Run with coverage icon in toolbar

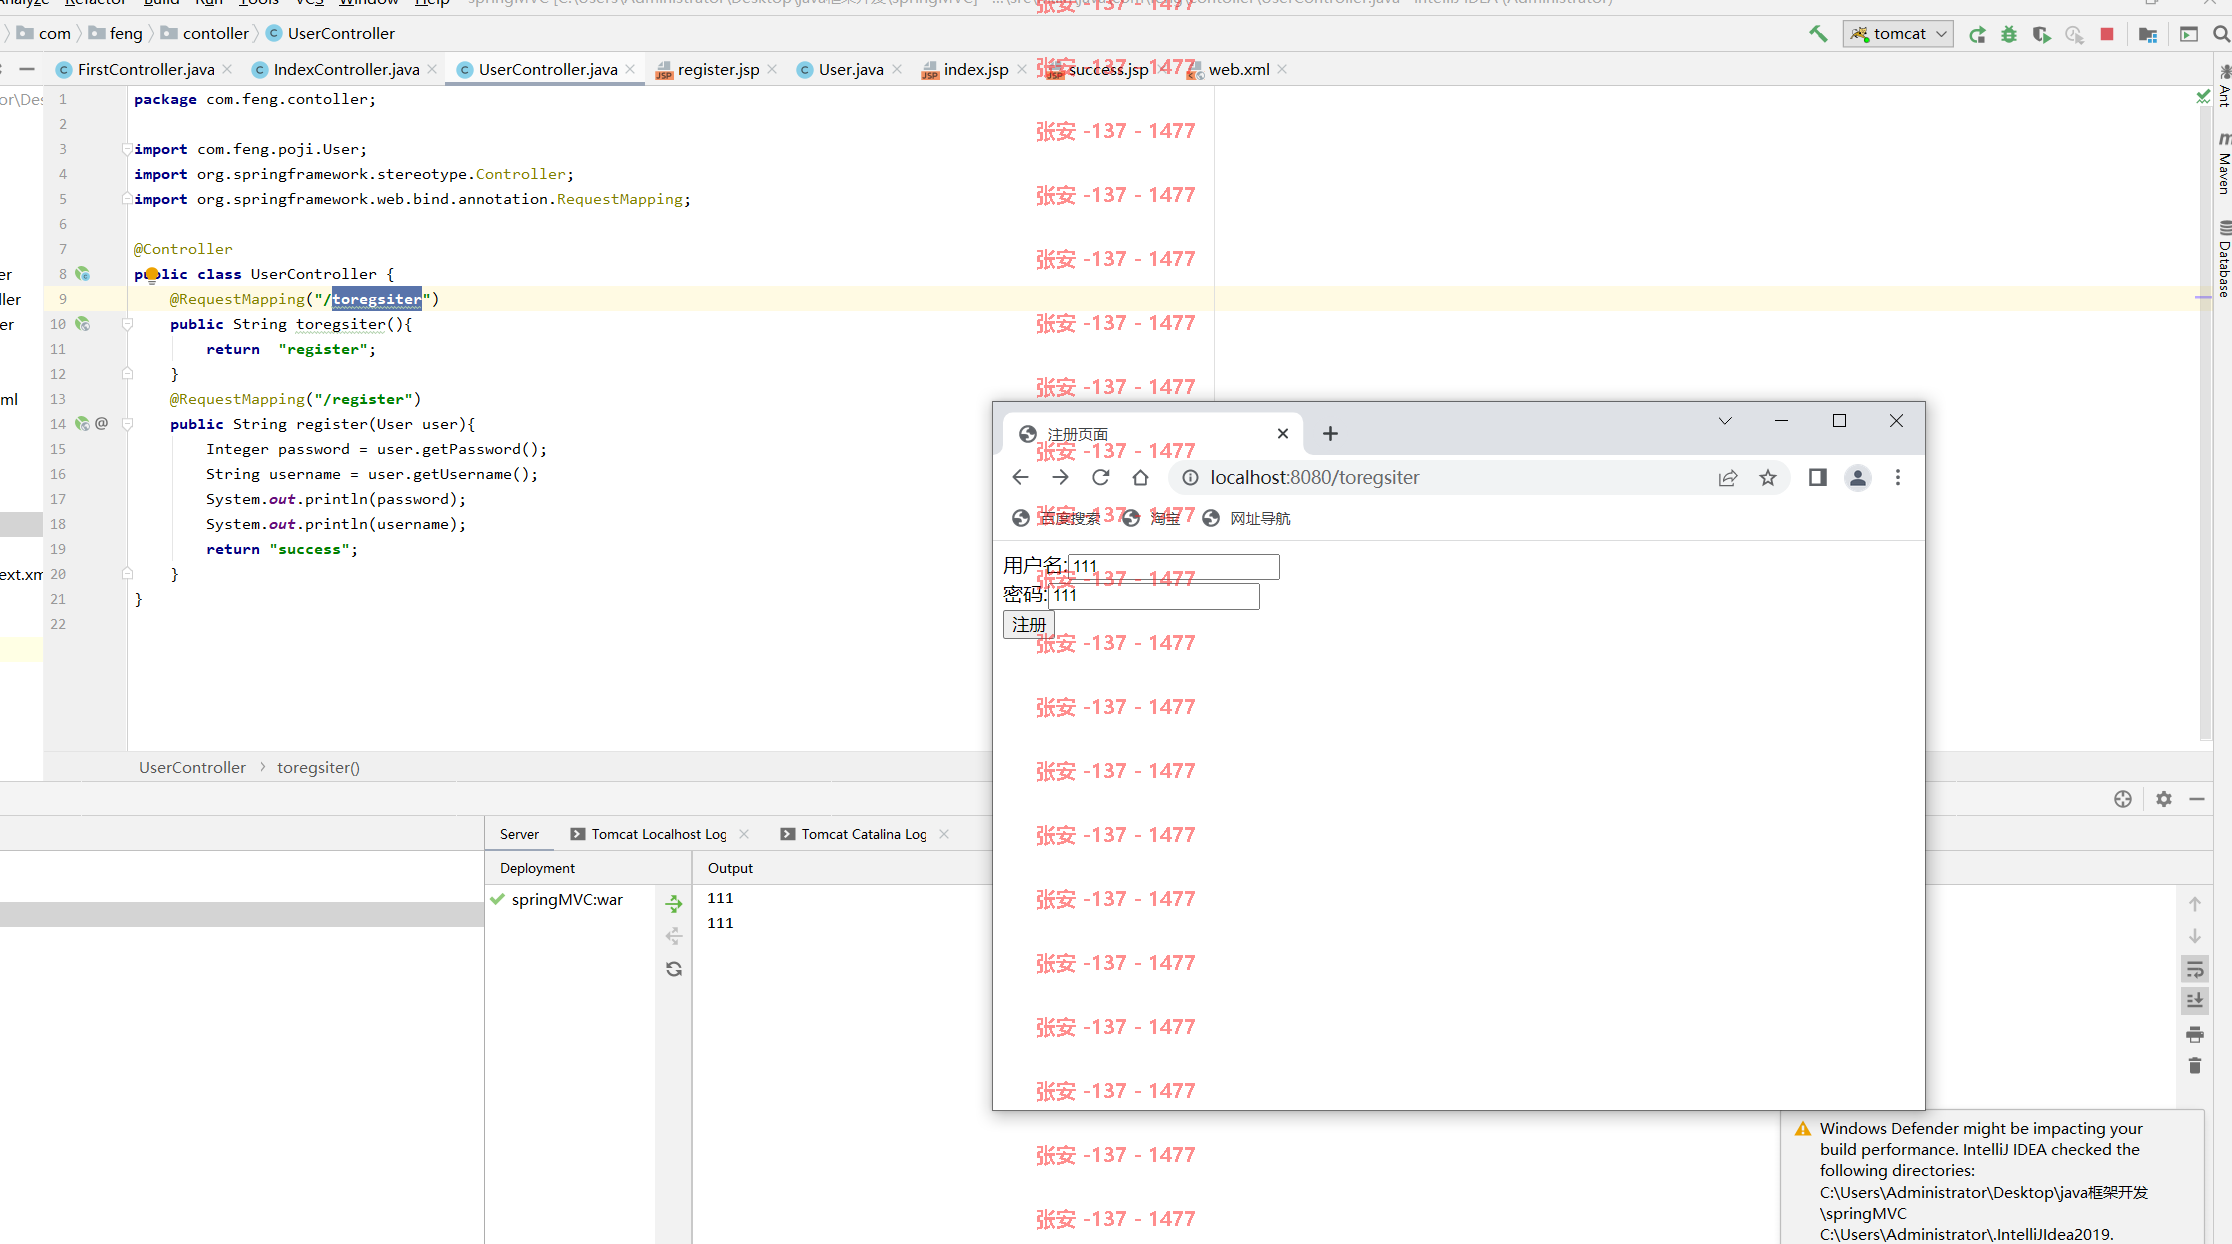[x=2041, y=34]
